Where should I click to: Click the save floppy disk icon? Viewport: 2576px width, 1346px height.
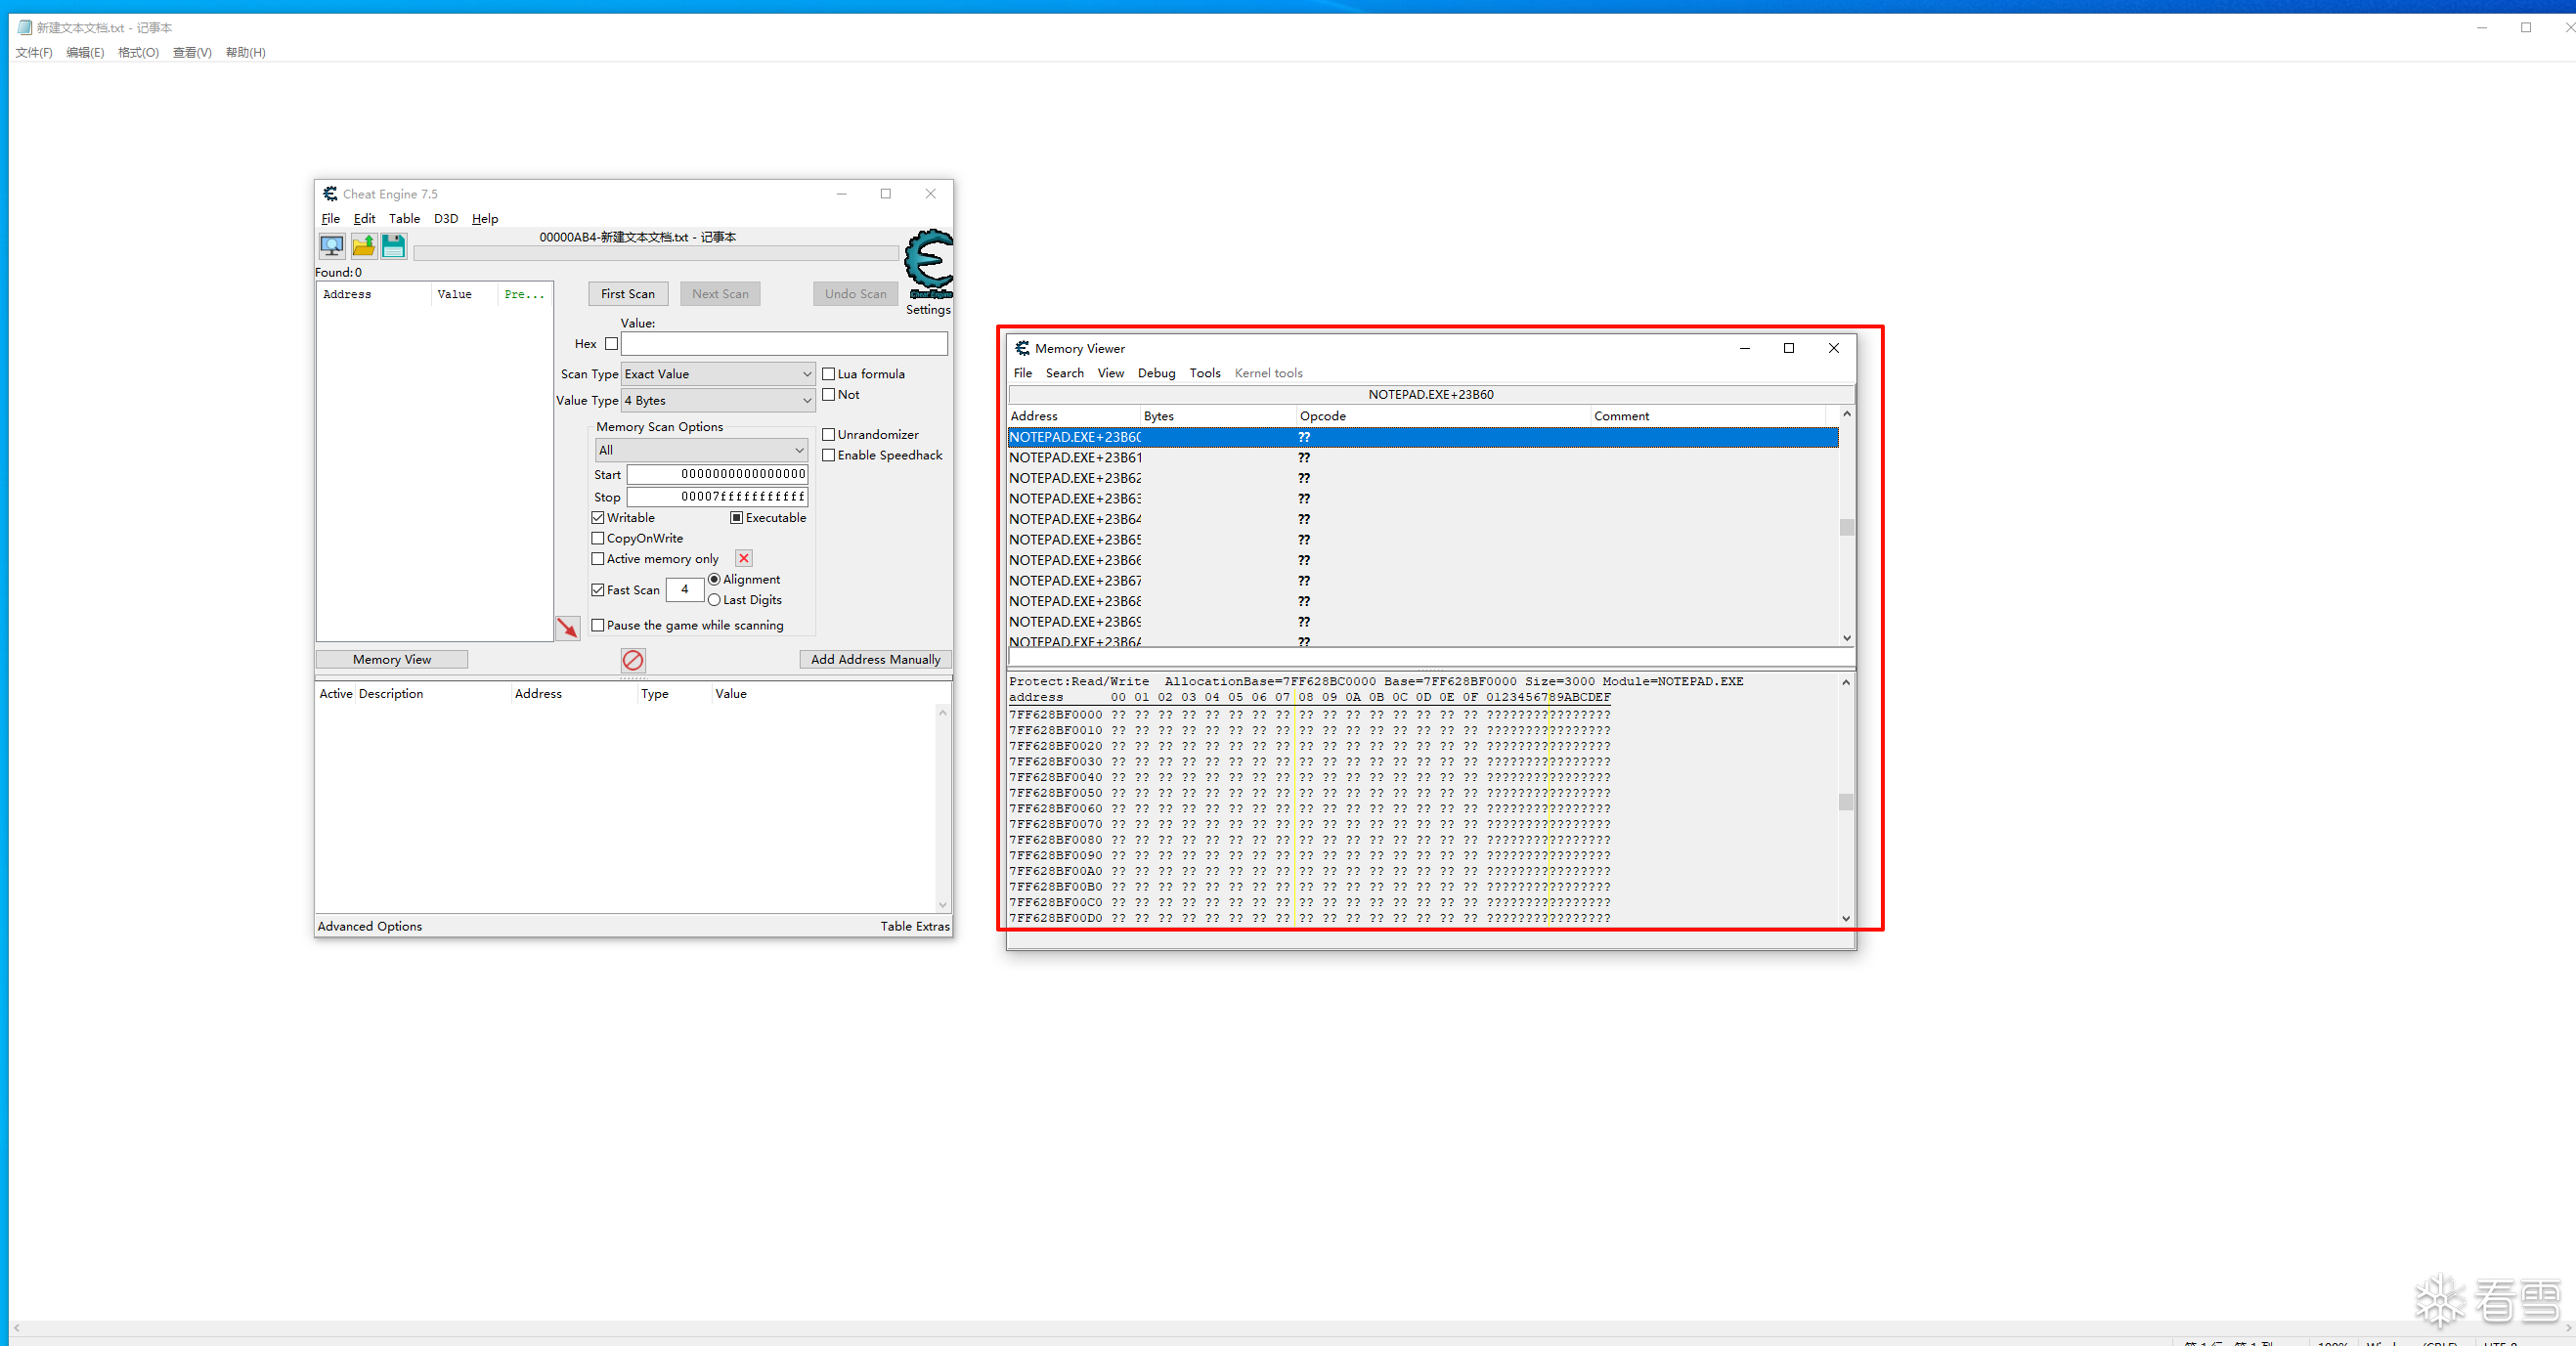[x=394, y=245]
